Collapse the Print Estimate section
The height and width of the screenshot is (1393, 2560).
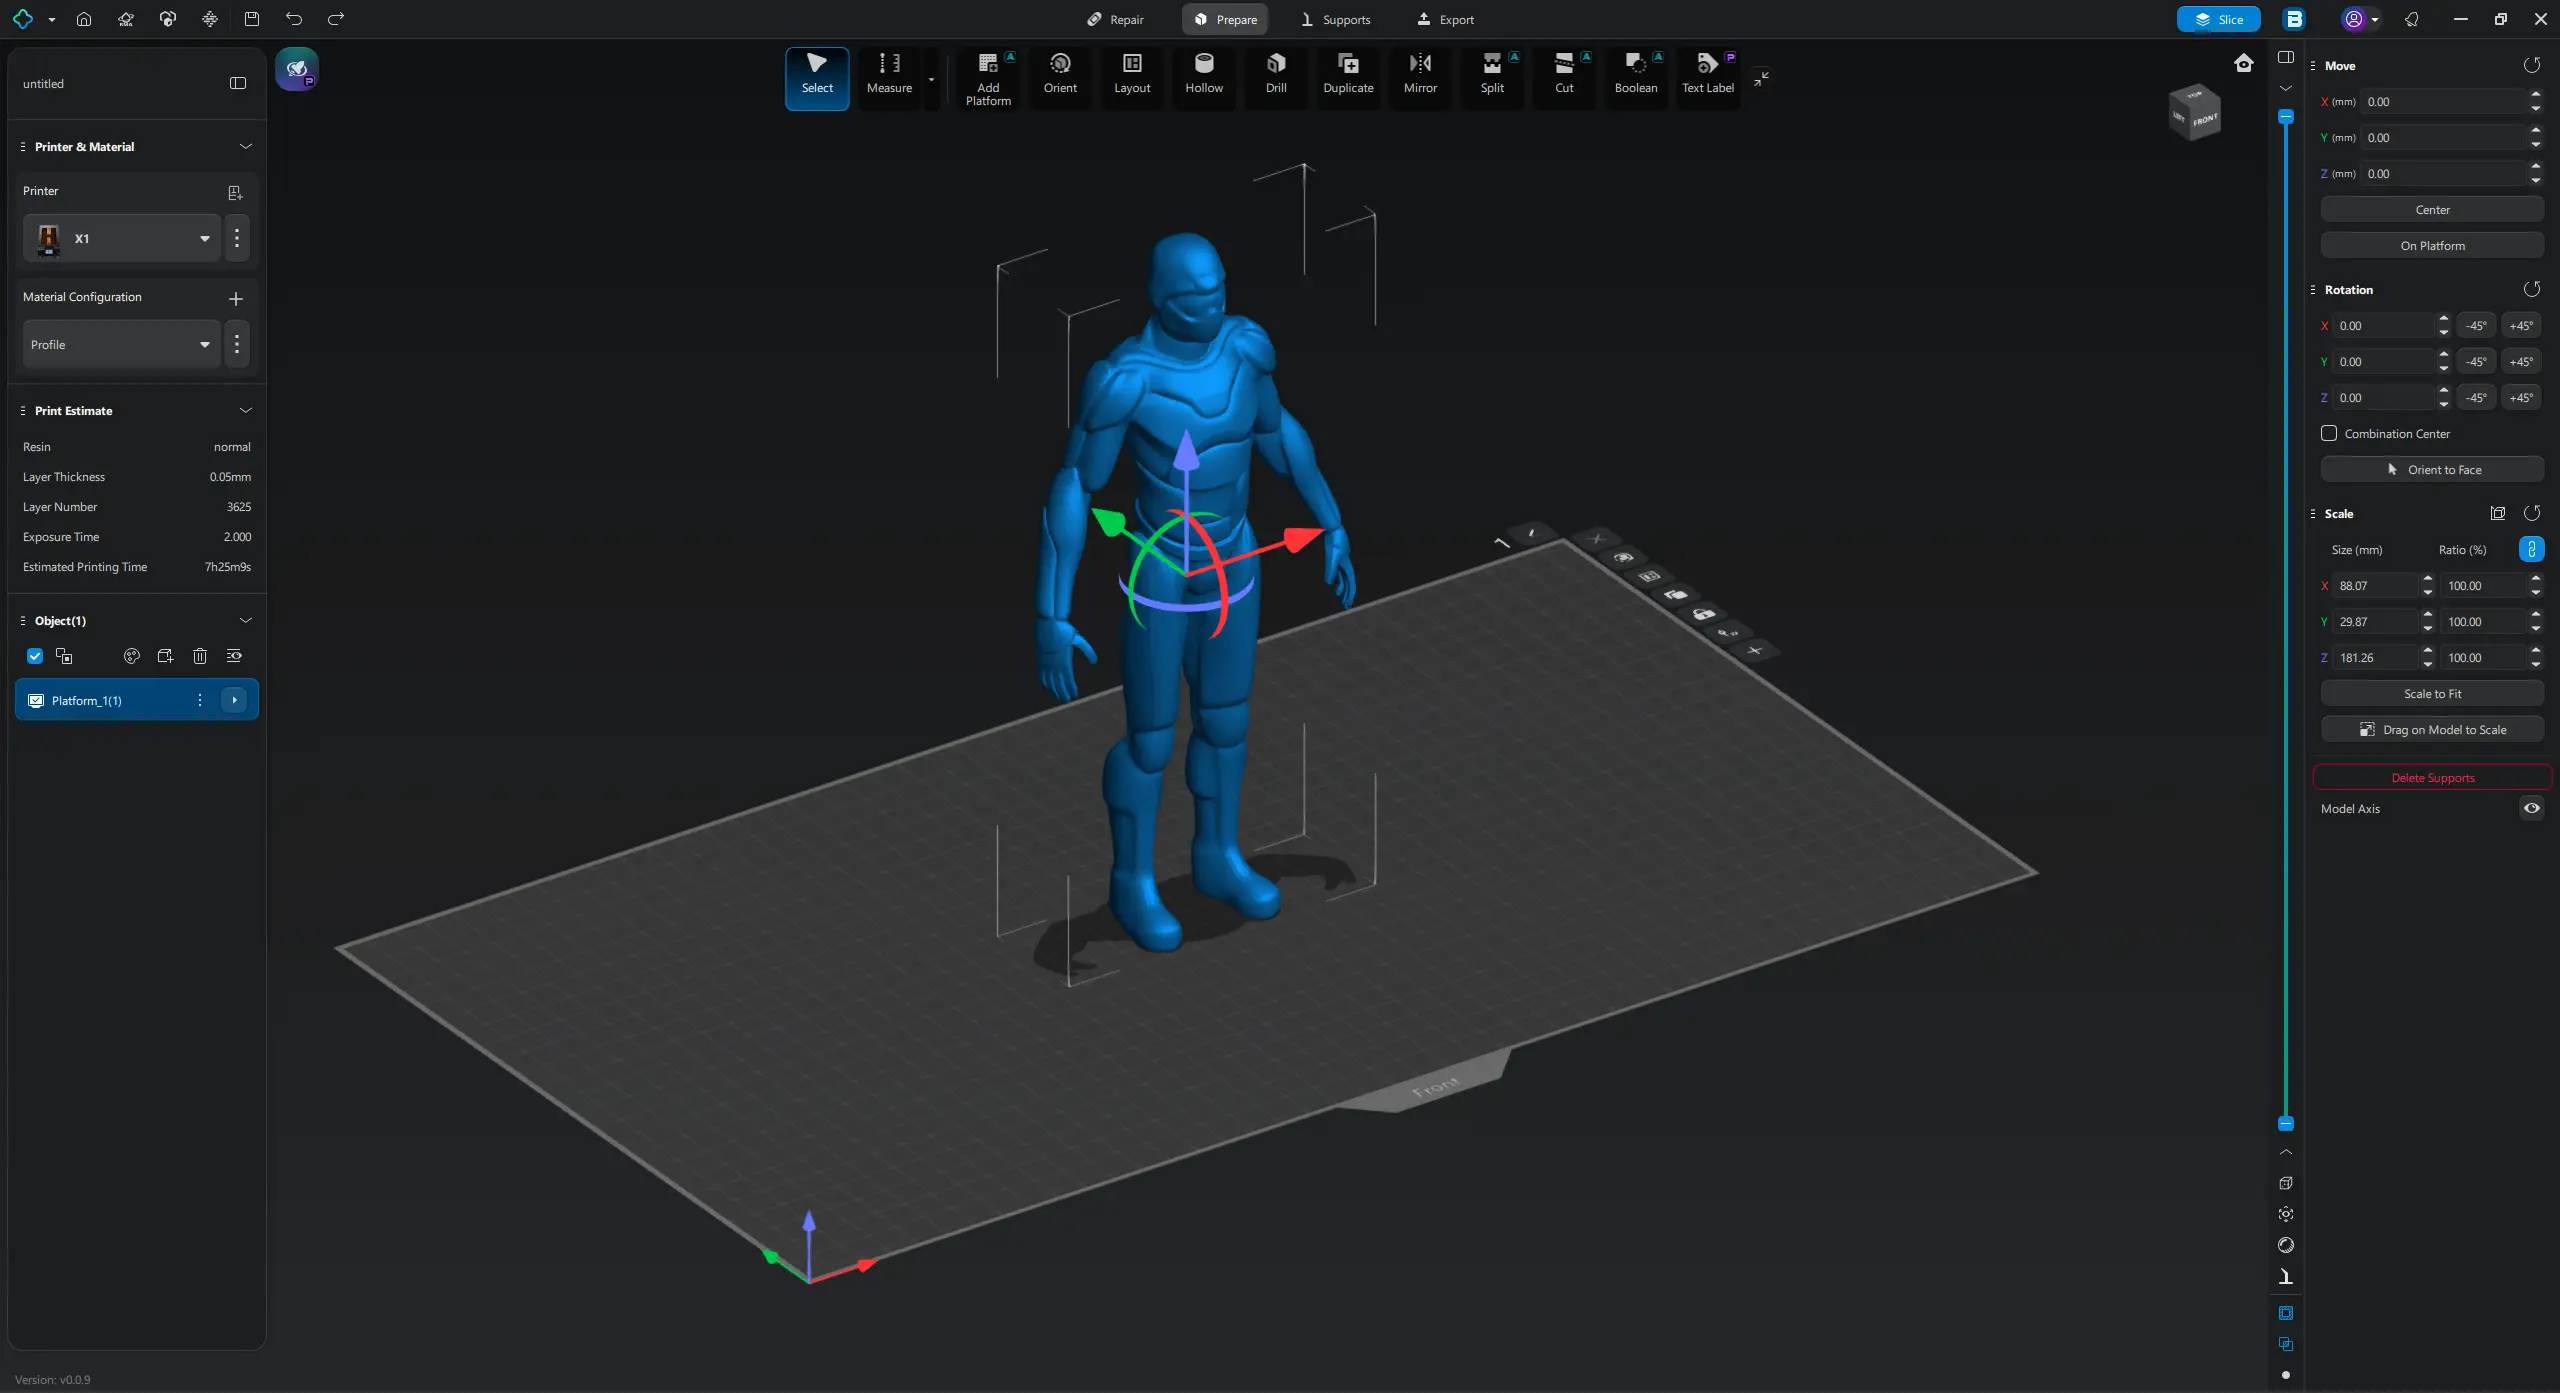pyautogui.click(x=246, y=410)
